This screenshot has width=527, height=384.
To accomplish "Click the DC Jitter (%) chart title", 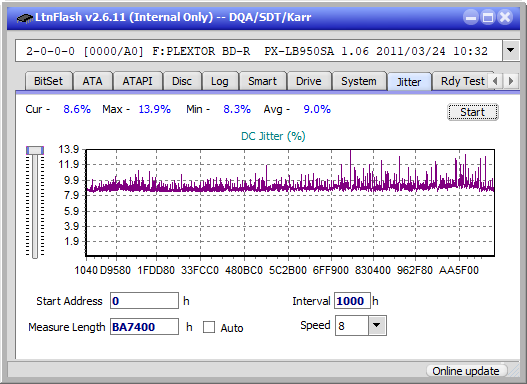I will 273,136.
